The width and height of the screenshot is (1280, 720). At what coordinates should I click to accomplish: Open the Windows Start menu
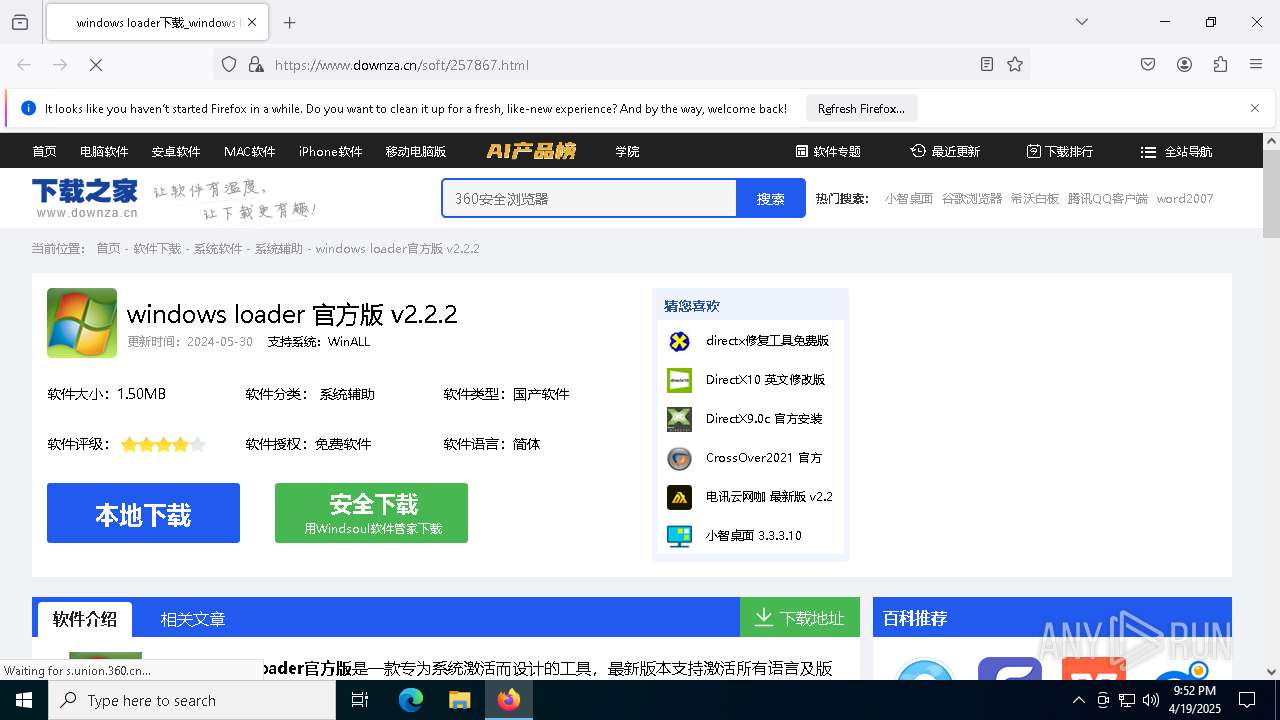pos(24,700)
